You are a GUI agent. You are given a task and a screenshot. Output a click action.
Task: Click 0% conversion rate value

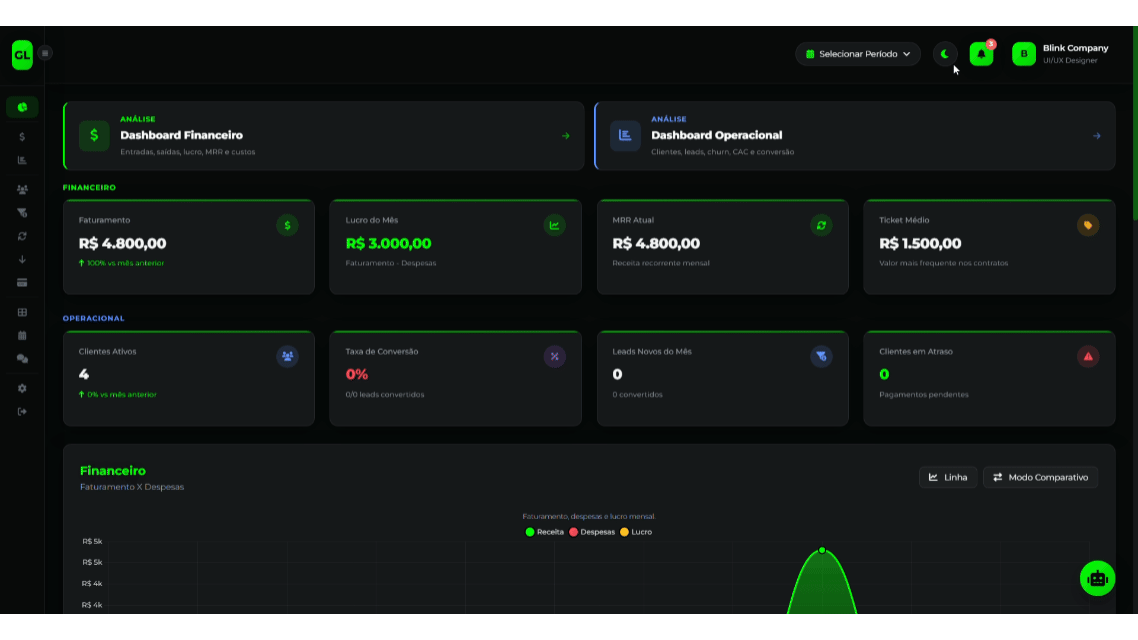coord(357,374)
